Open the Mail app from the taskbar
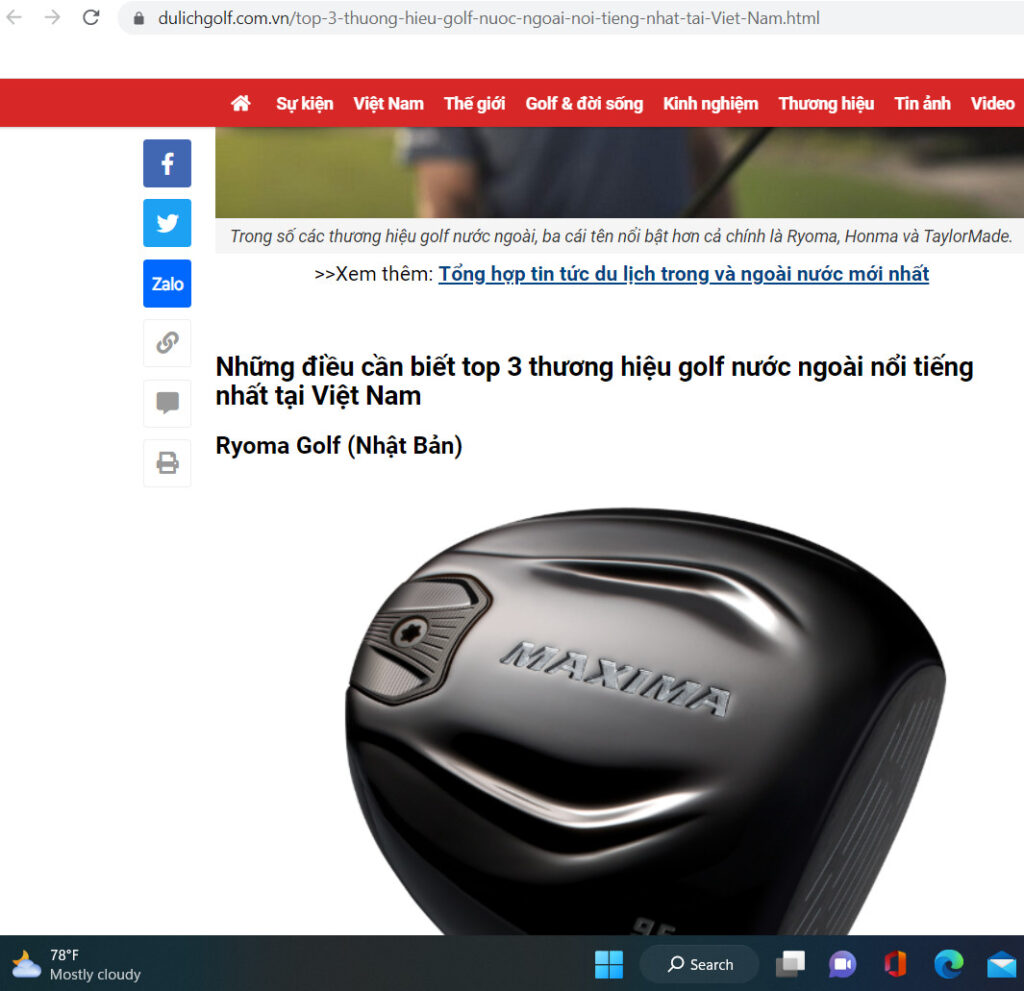Viewport: 1024px width, 991px height. point(1001,965)
